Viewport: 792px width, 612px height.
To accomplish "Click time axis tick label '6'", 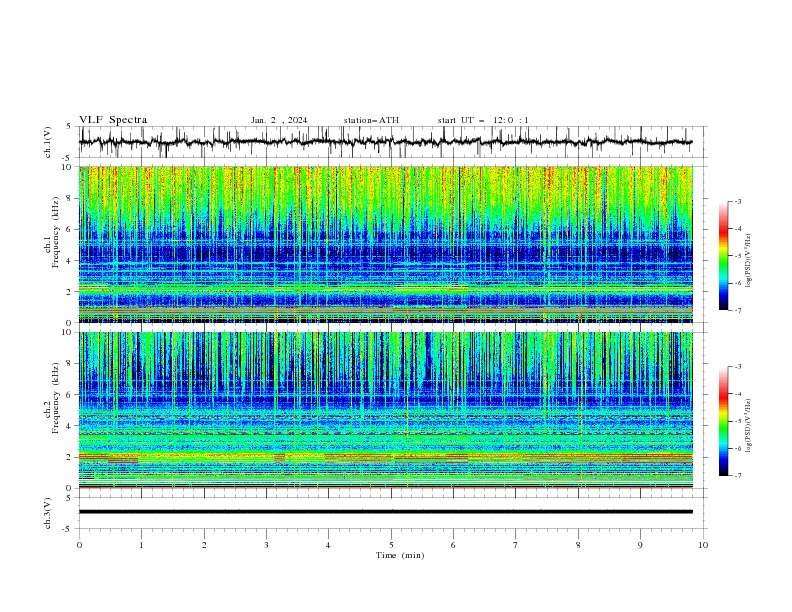I will pyautogui.click(x=453, y=545).
